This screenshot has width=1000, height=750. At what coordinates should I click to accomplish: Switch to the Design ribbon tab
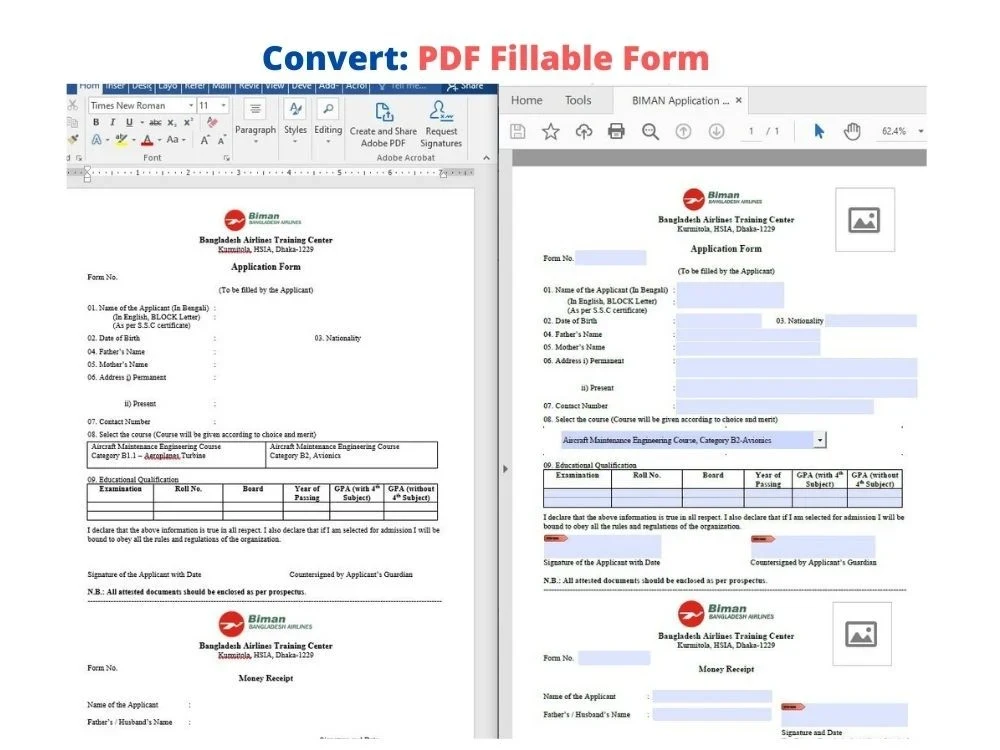pyautogui.click(x=142, y=86)
